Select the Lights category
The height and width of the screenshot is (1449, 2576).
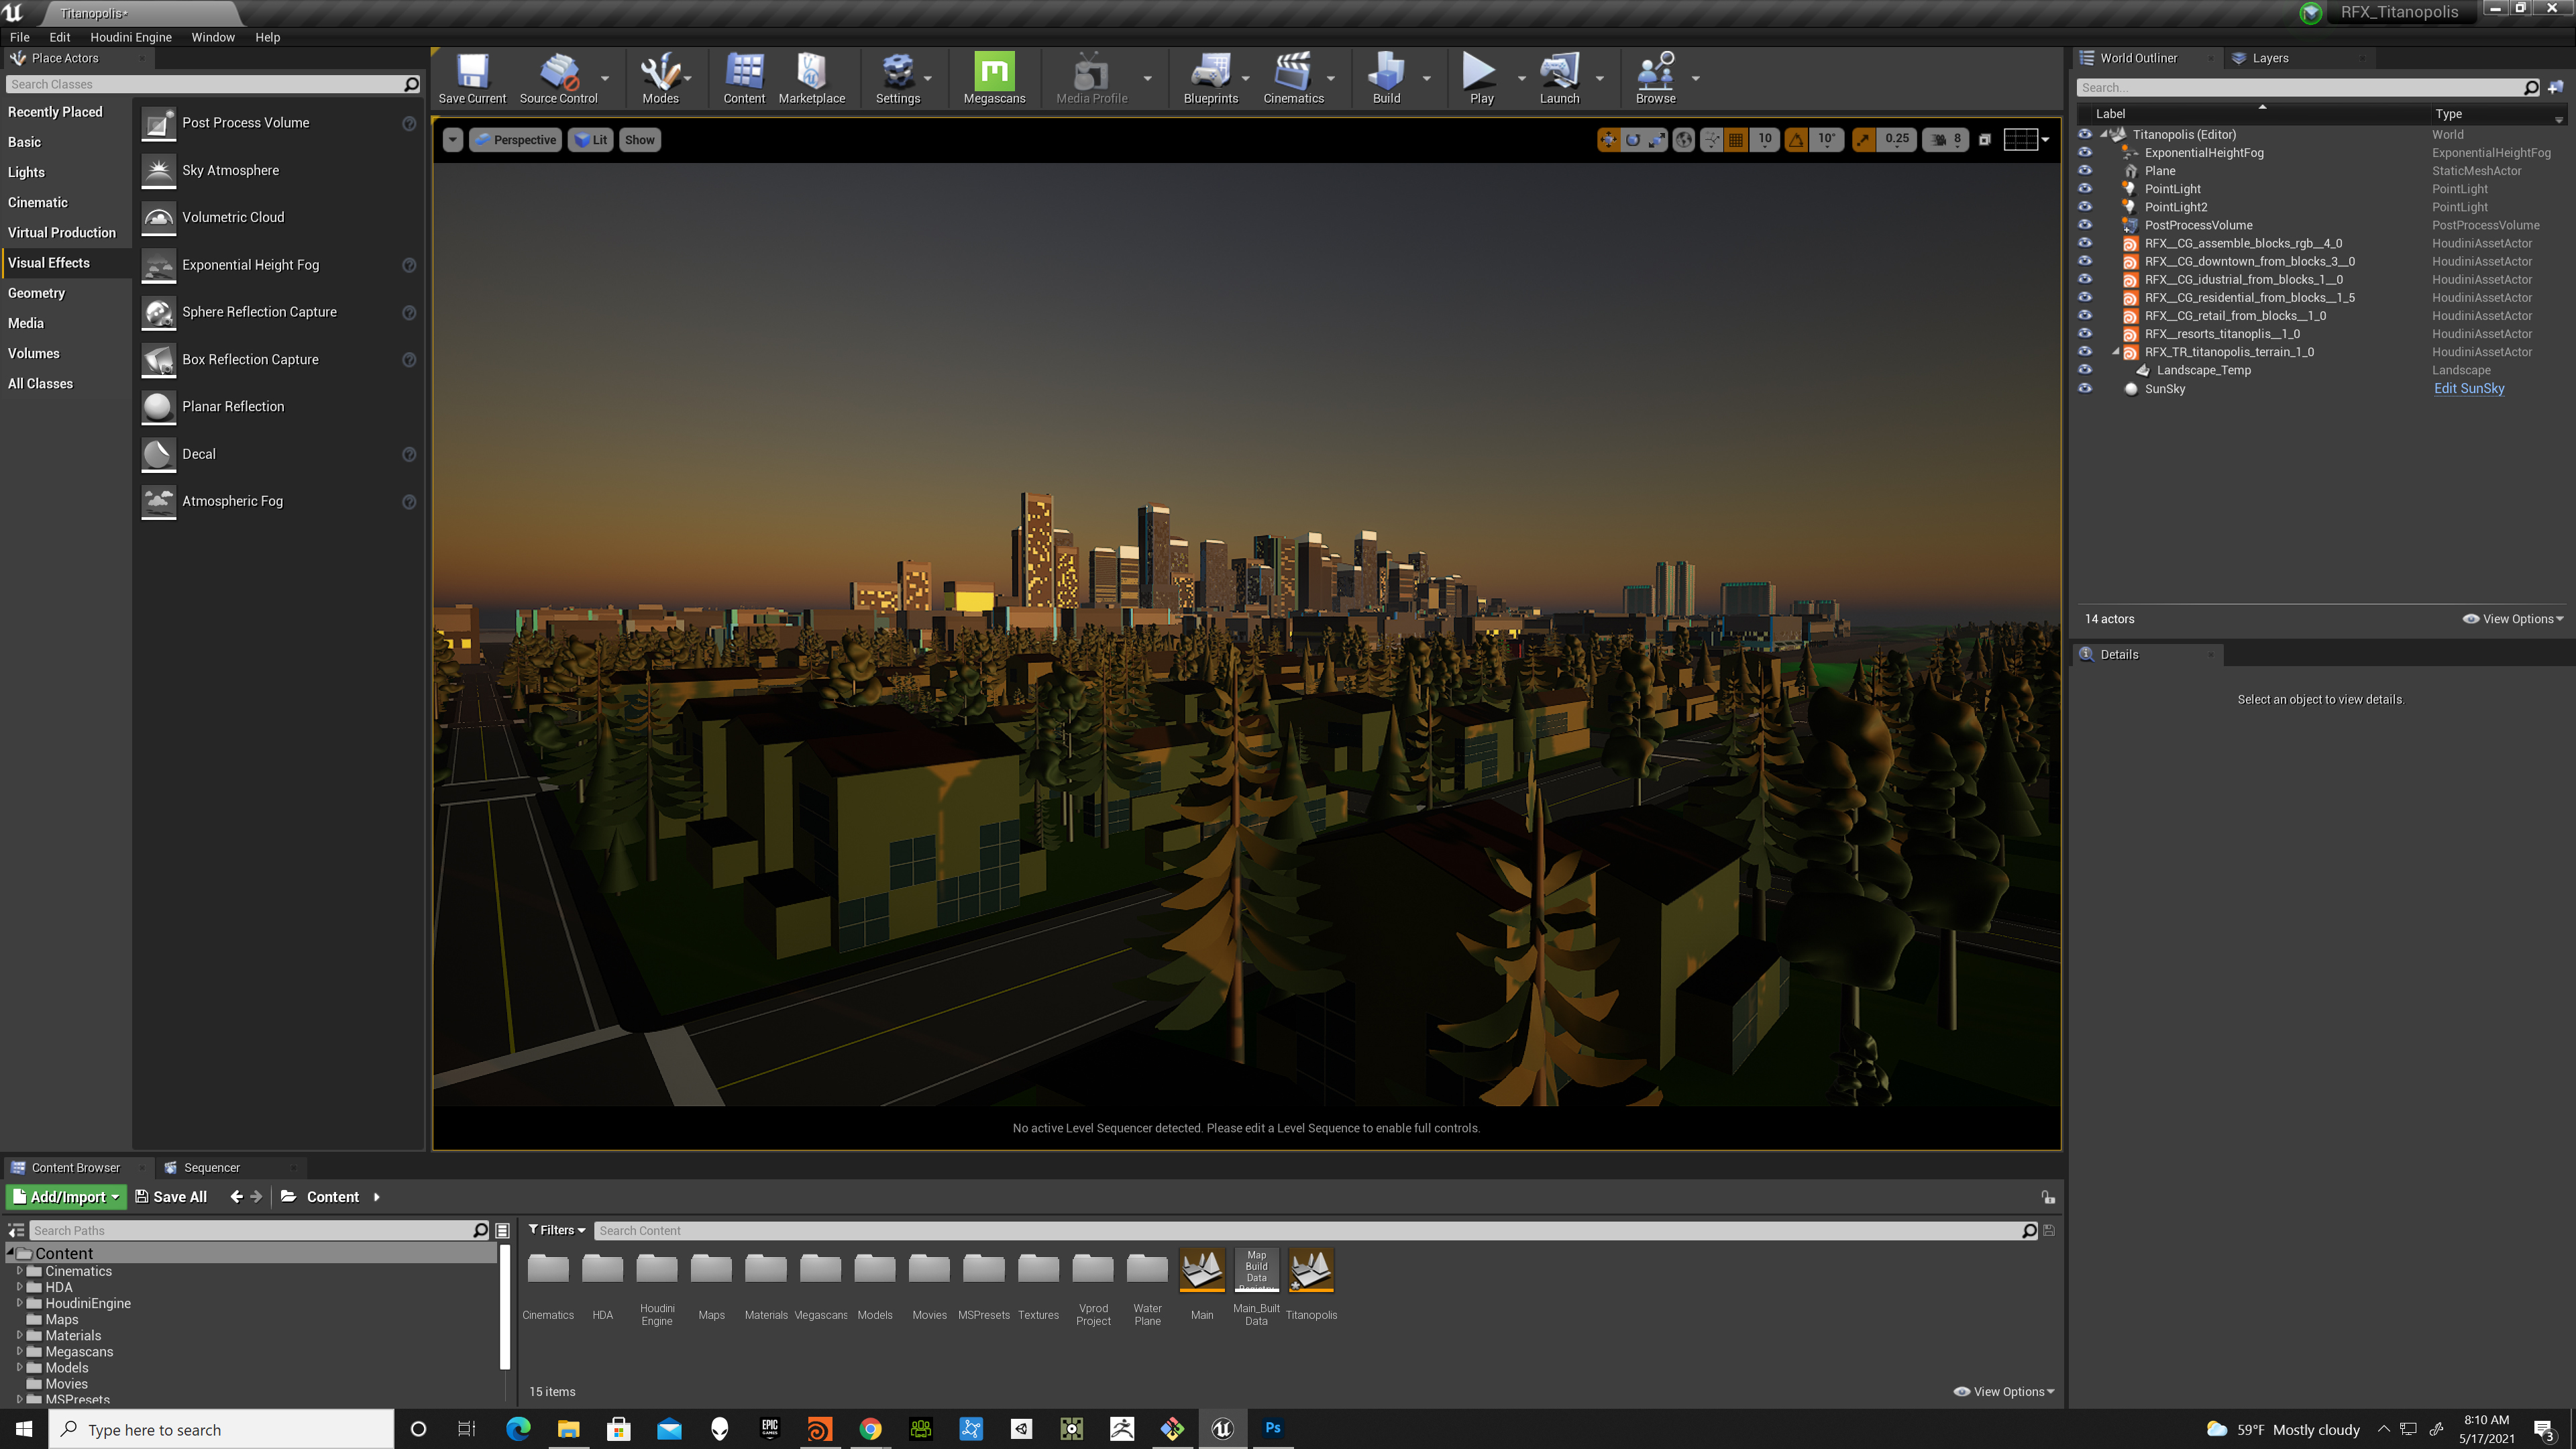26,172
